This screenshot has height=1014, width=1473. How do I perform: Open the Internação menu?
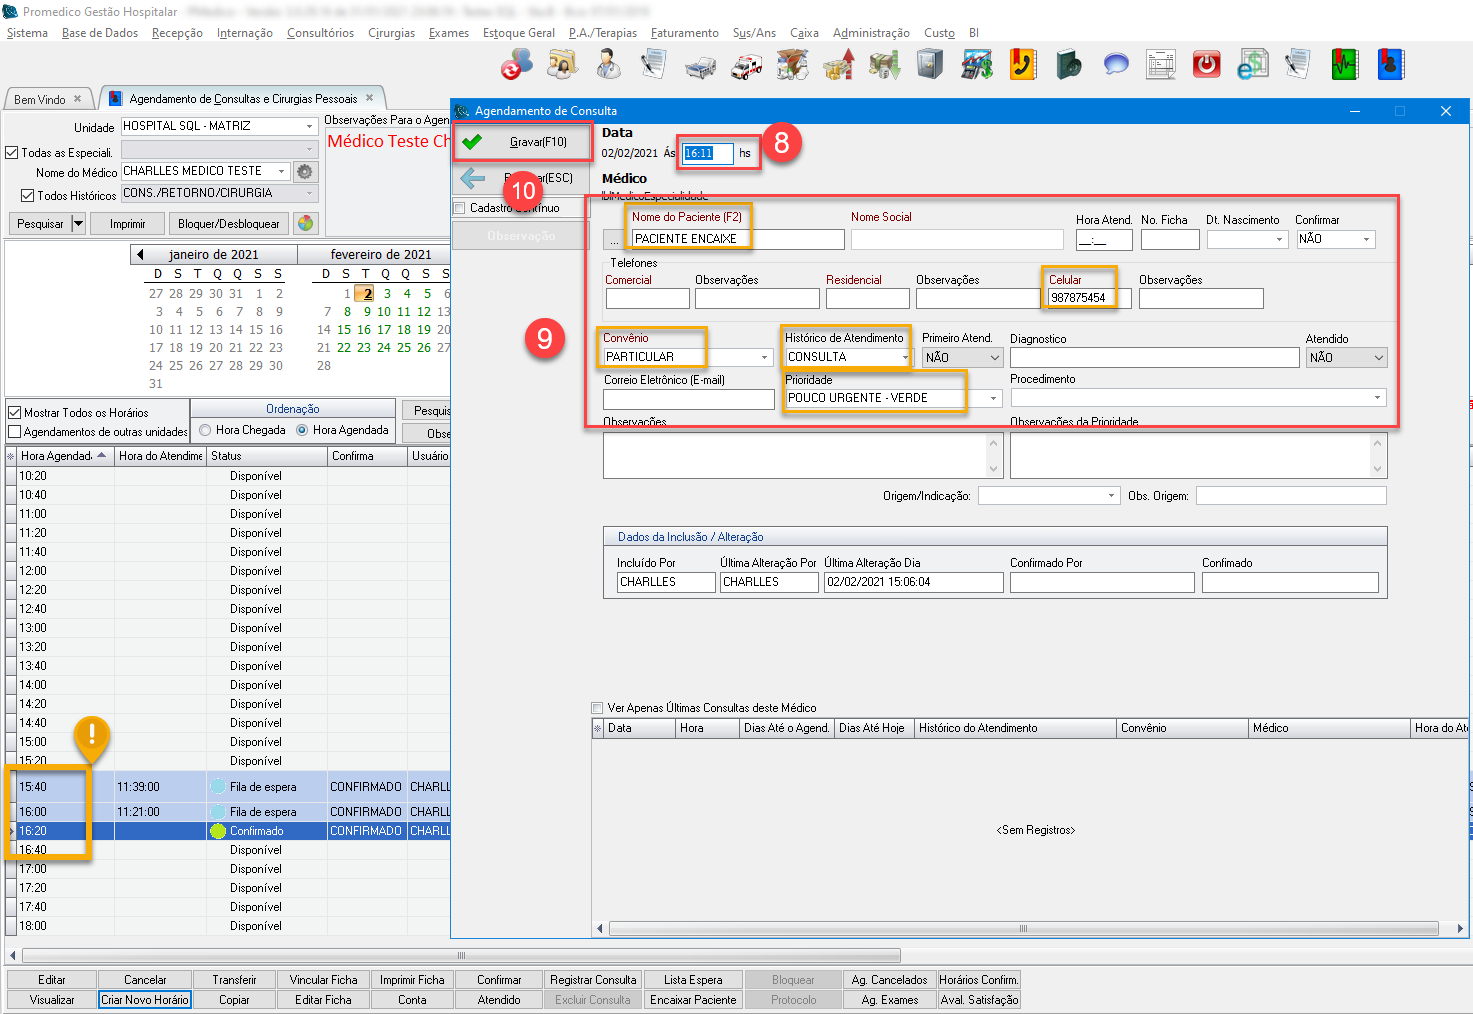pyautogui.click(x=245, y=33)
